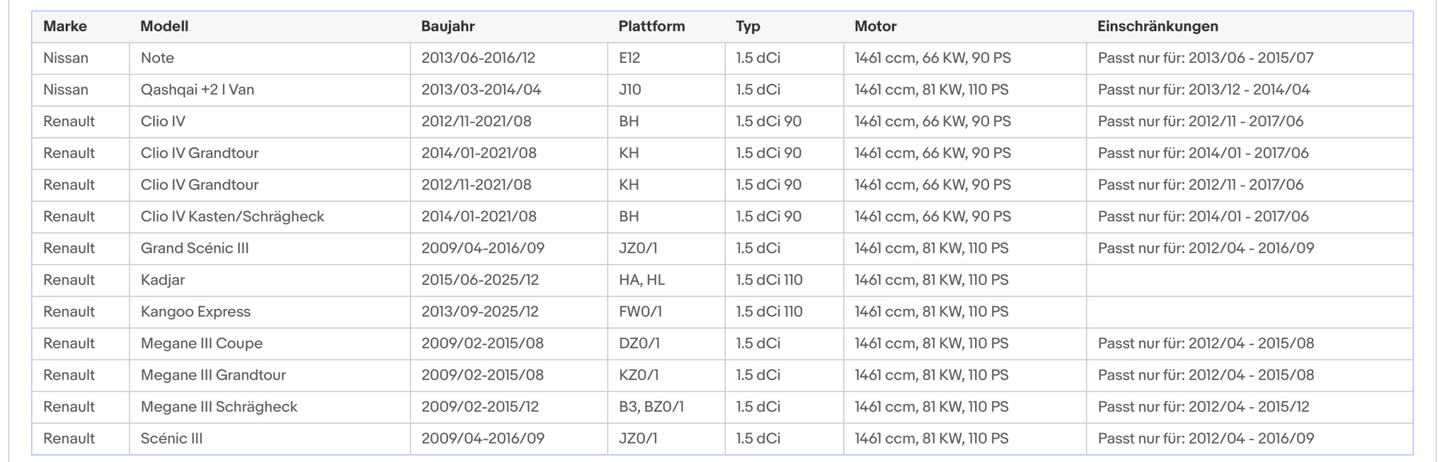Click the Megane III Grandtour cell
Screen dimensions: 1445x462
click(213, 375)
